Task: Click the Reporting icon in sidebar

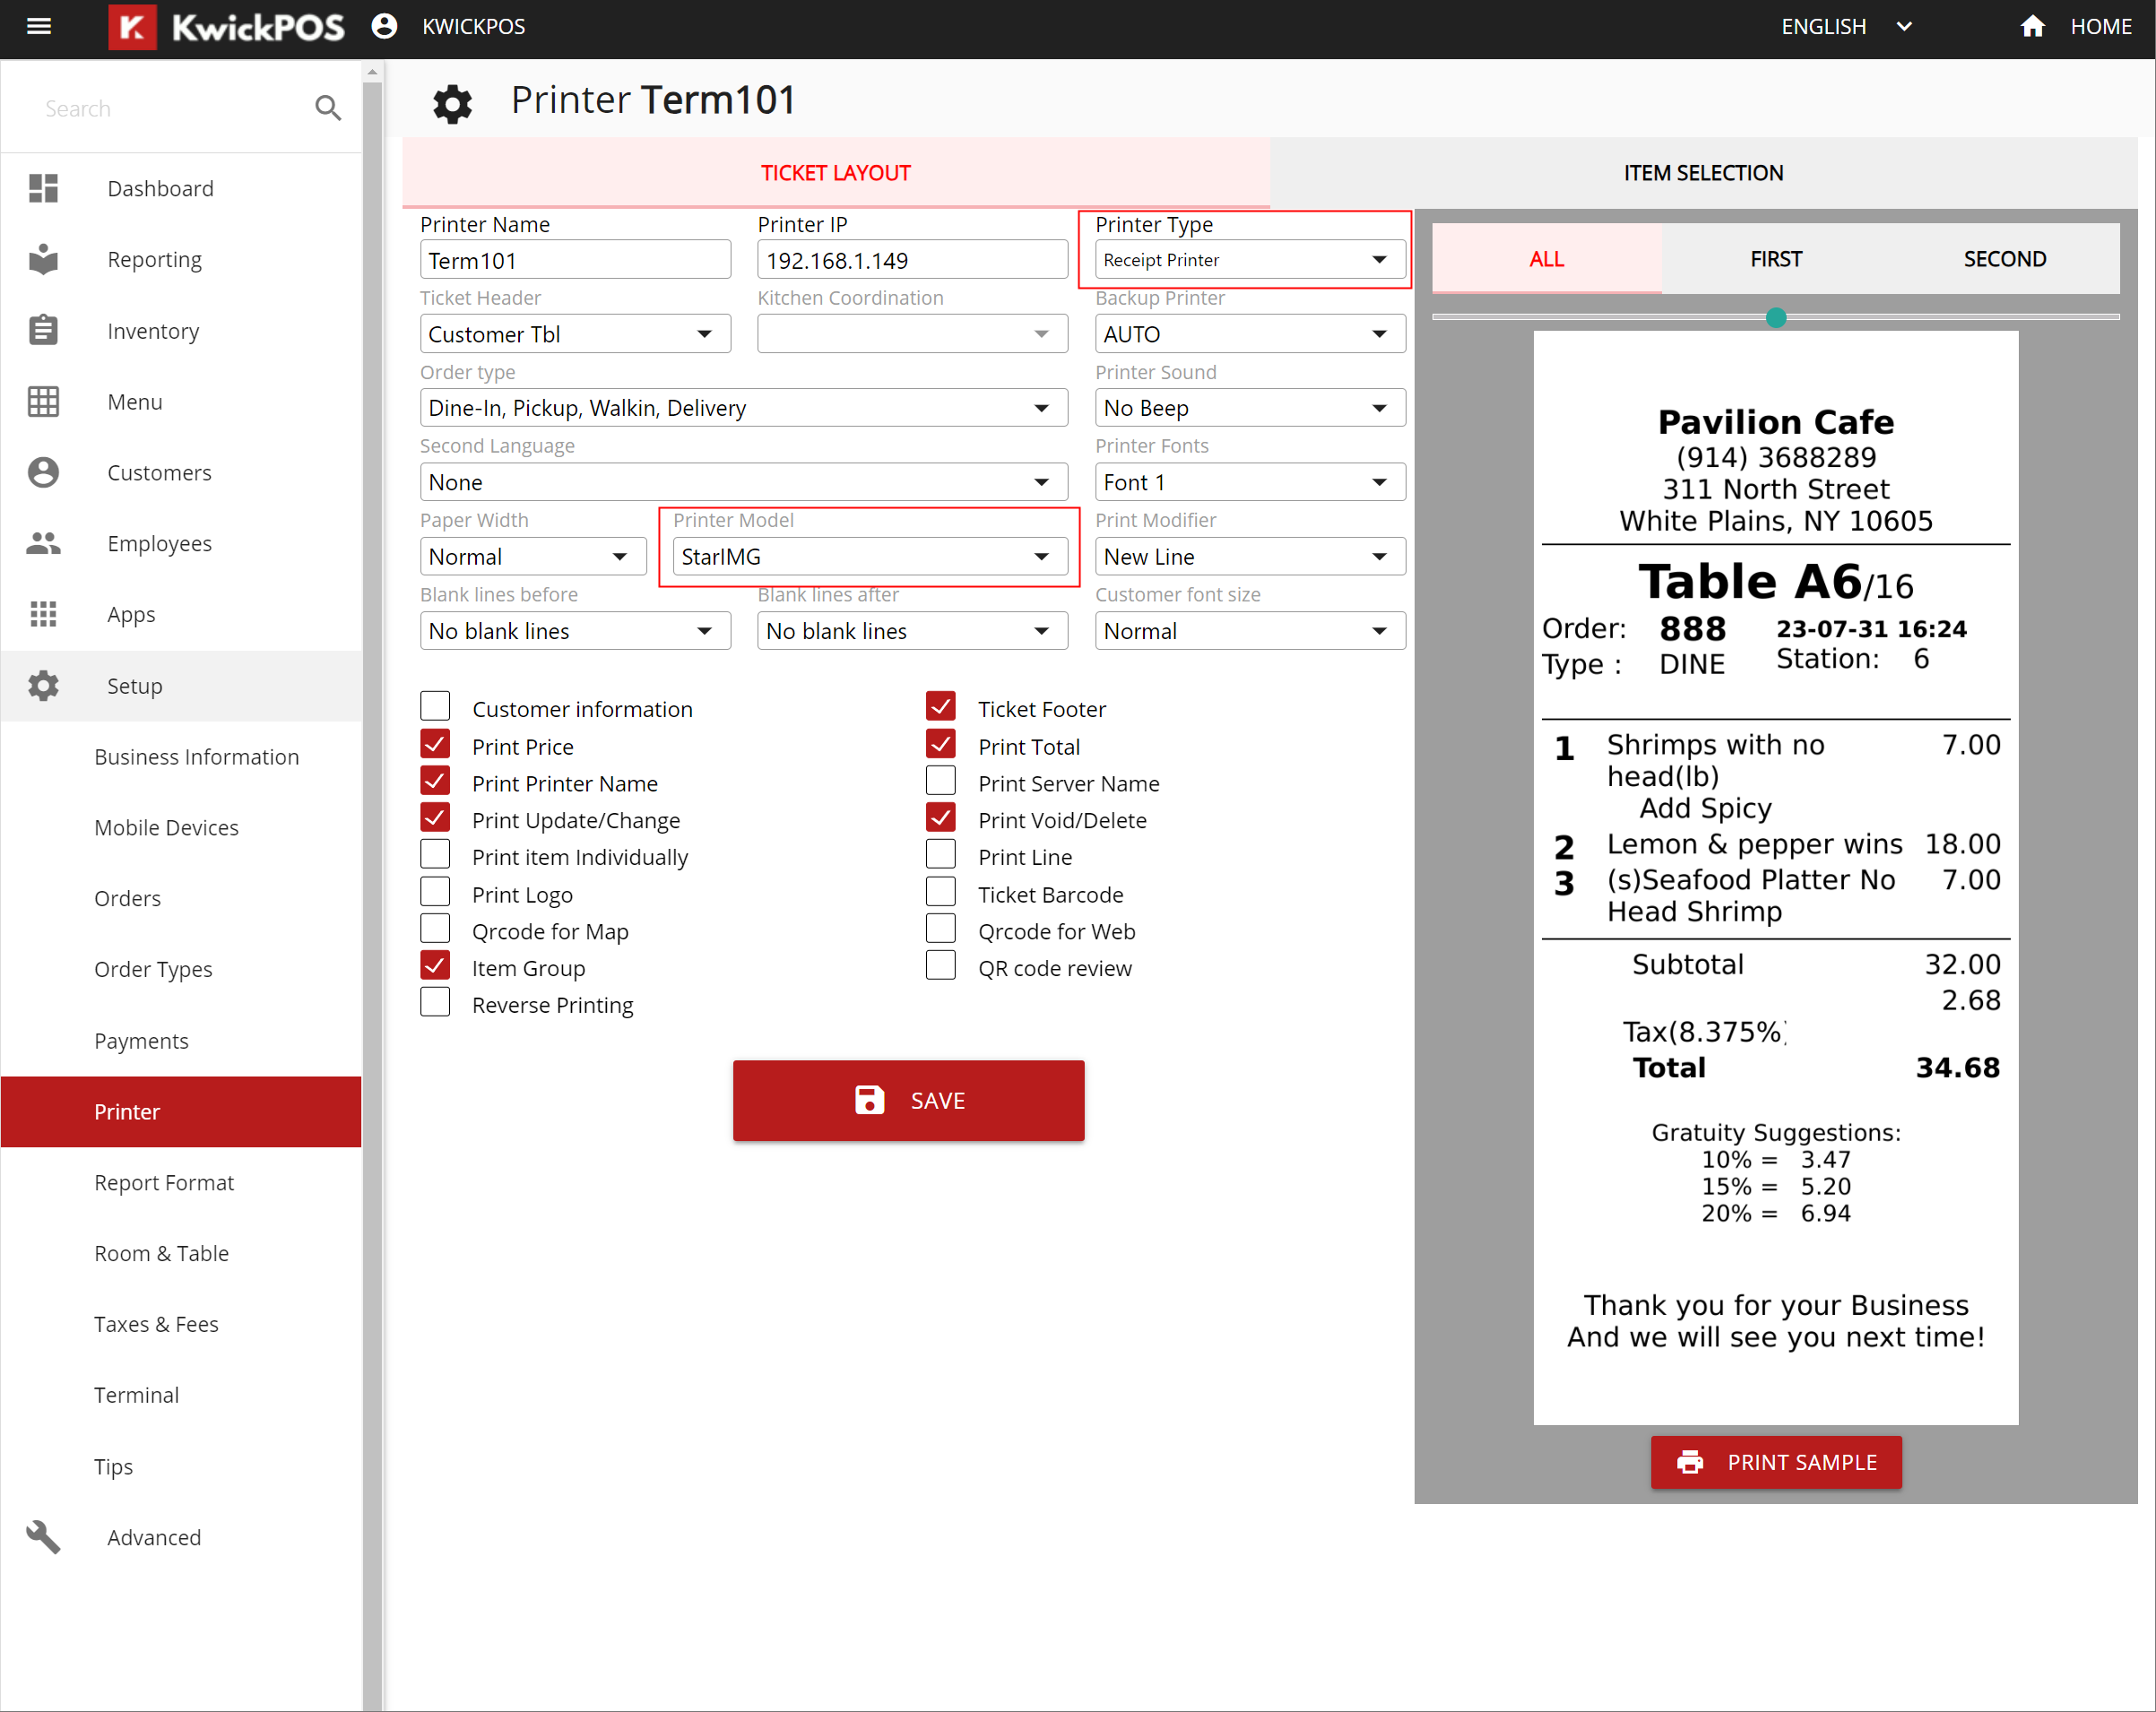Action: pyautogui.click(x=43, y=259)
